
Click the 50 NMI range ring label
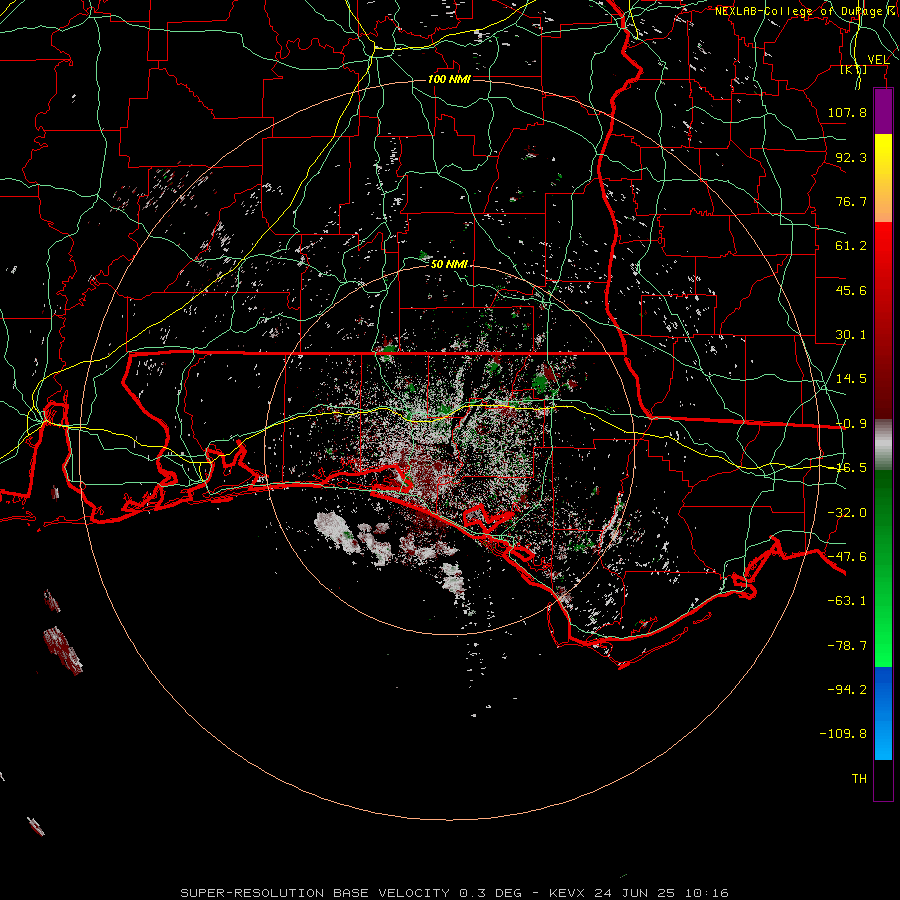tap(449, 264)
